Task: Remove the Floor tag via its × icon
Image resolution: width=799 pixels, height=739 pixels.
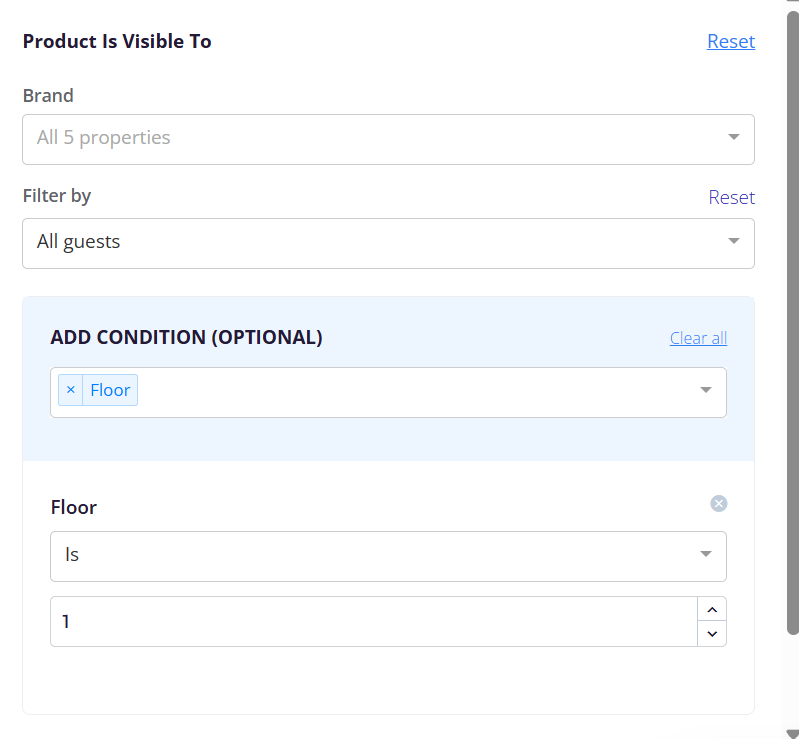Action: click(x=71, y=390)
